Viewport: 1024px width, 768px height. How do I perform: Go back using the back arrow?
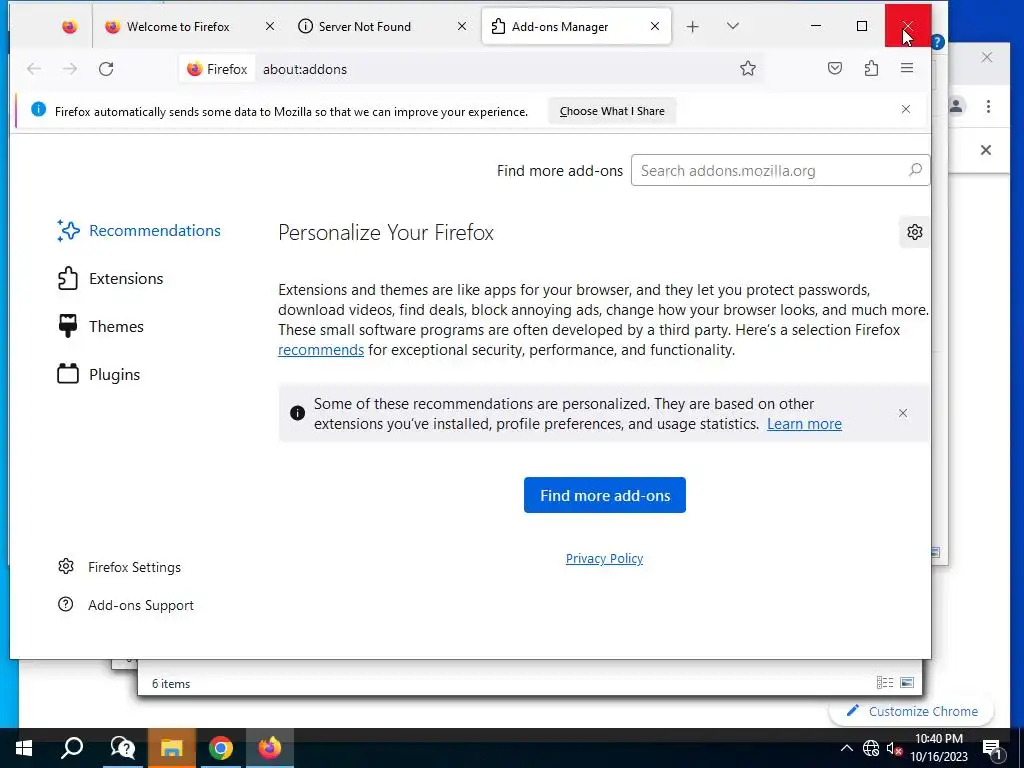pyautogui.click(x=34, y=69)
